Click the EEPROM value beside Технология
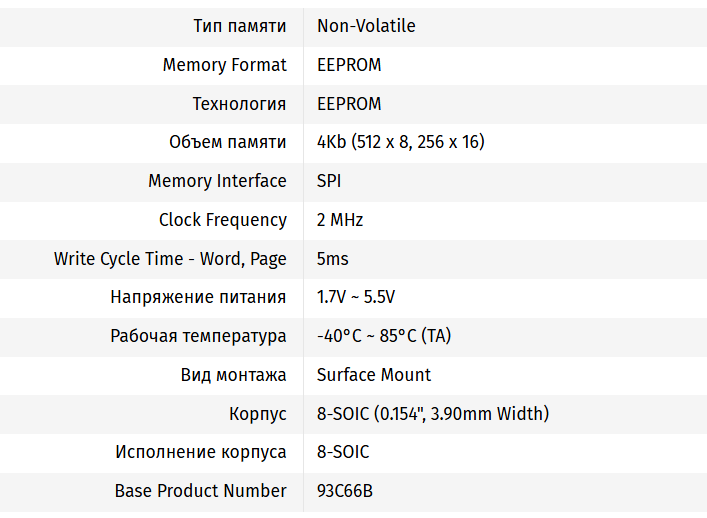The width and height of the screenshot is (707, 518). 349,104
